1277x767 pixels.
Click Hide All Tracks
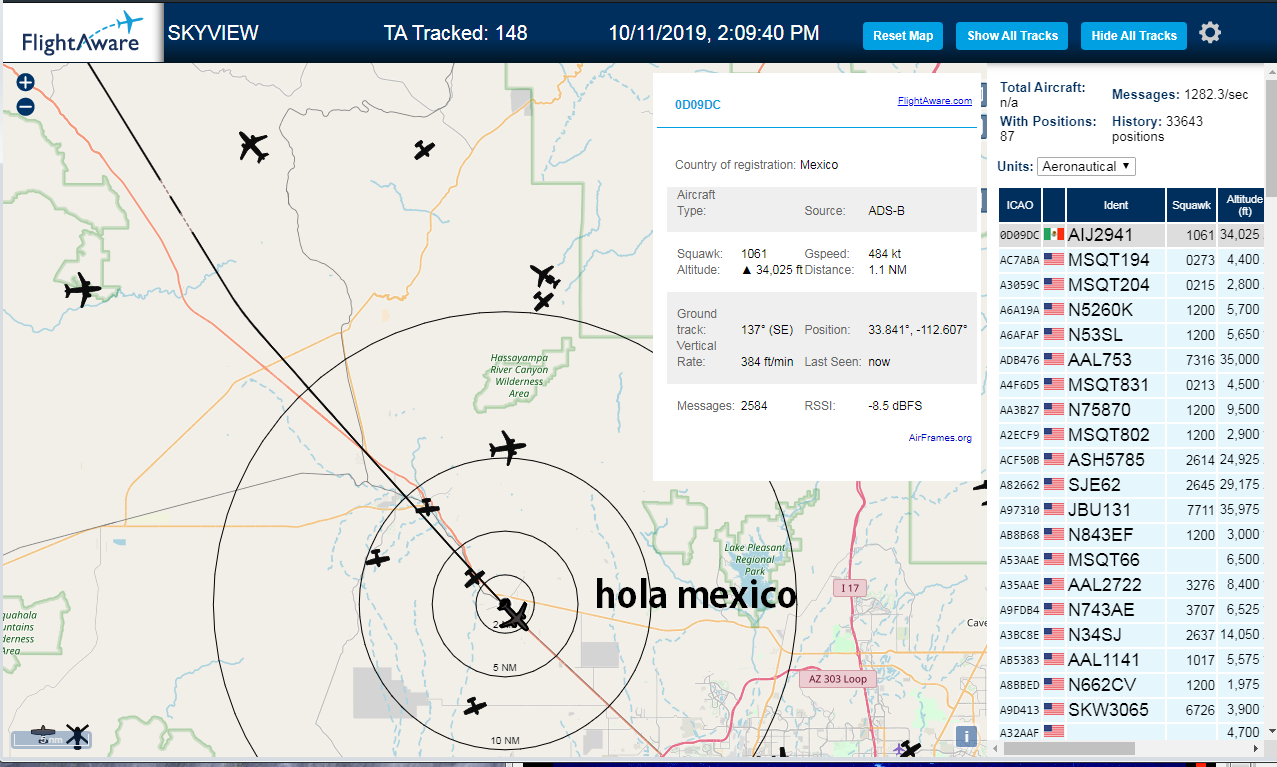(x=1134, y=36)
